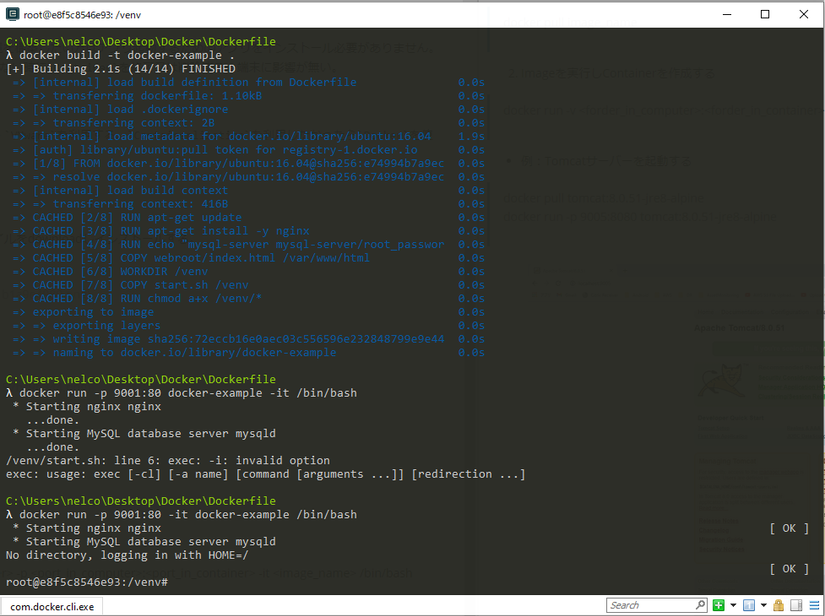Click the 'No directory, logging in with HOME=/' line
Image resolution: width=825 pixels, height=616 pixels.
tap(127, 555)
